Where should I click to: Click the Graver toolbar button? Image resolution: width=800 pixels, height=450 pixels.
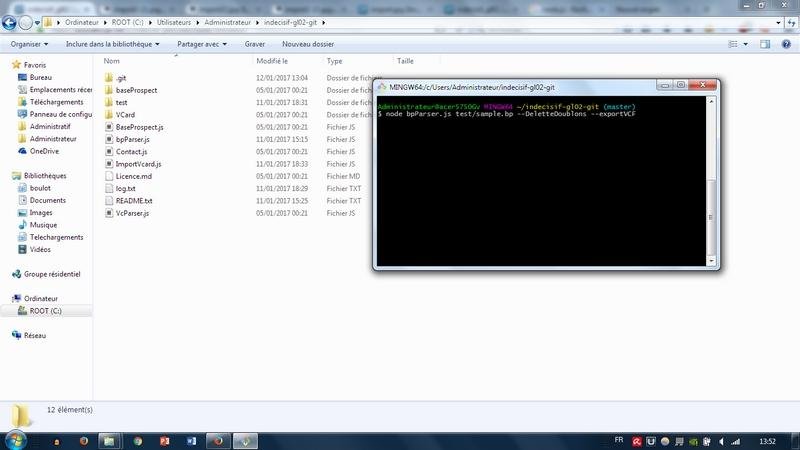(255, 44)
